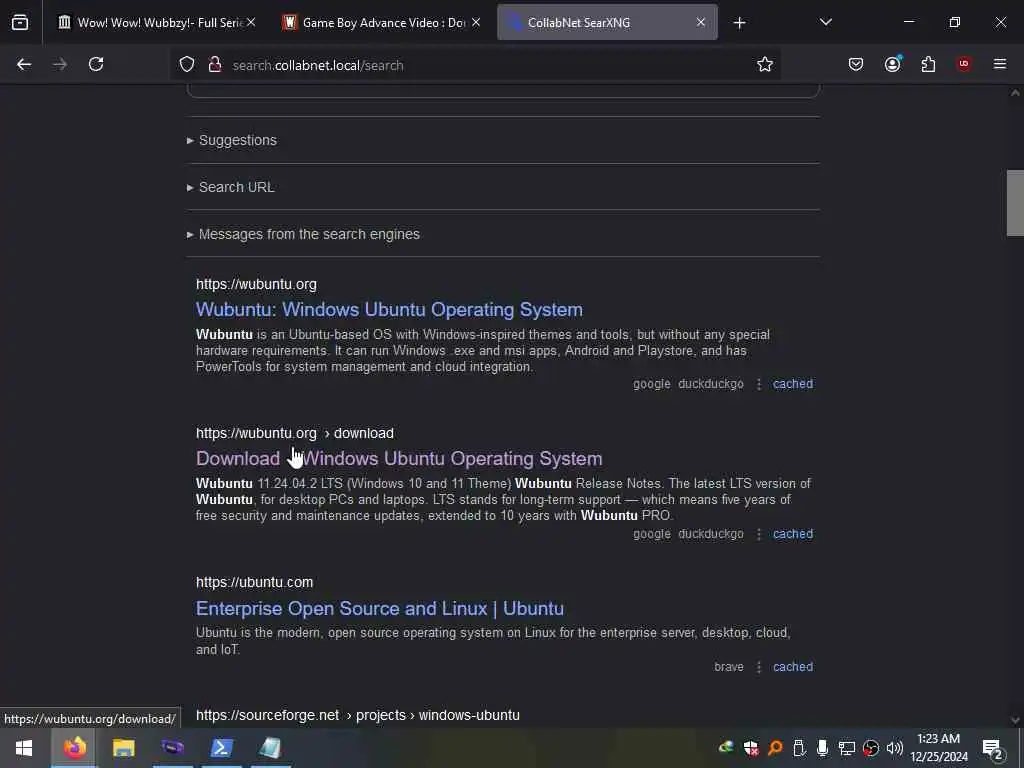Open the uBlock Origin extension icon
The image size is (1024, 768).
coord(963,64)
